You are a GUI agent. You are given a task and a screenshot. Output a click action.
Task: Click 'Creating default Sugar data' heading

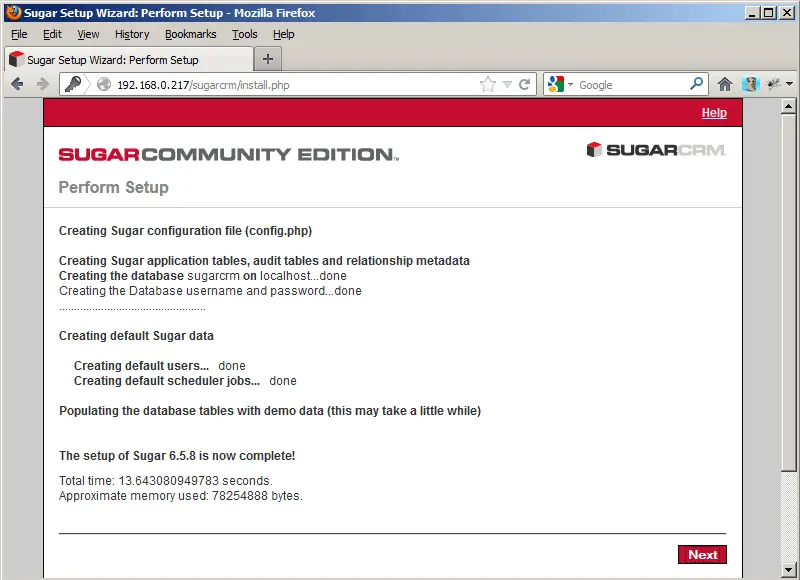pos(136,336)
